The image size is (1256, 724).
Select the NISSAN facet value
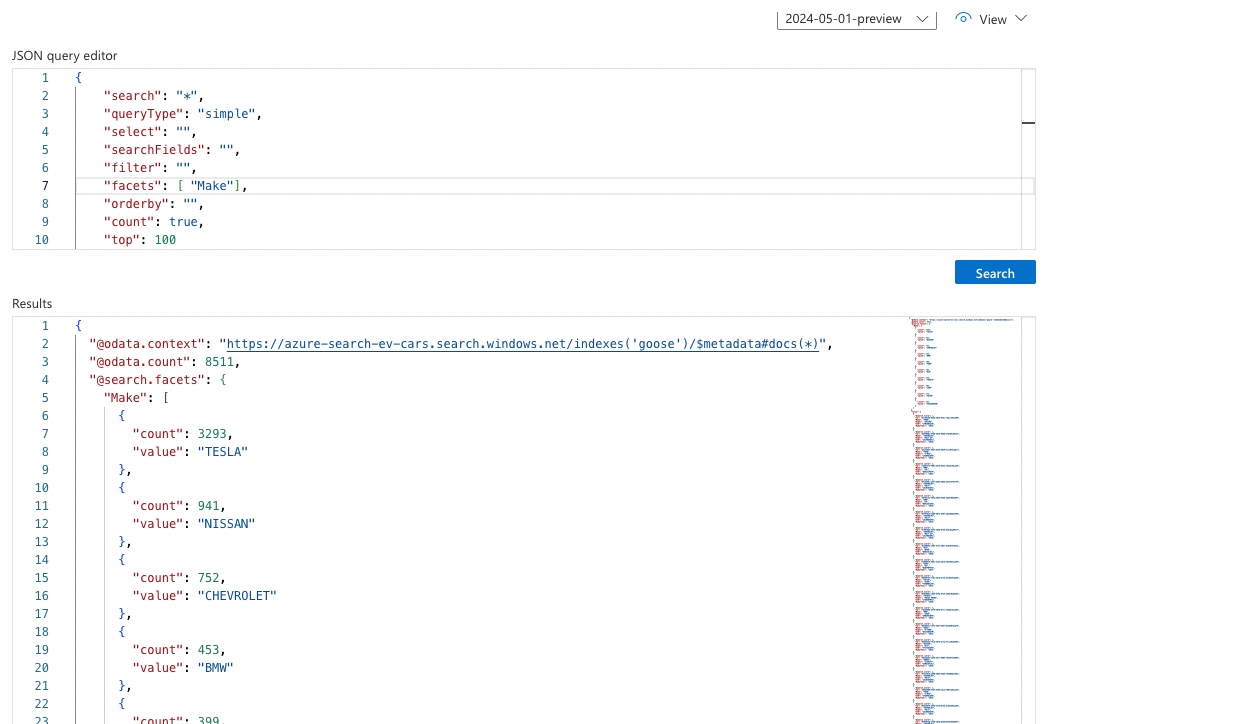coord(225,523)
